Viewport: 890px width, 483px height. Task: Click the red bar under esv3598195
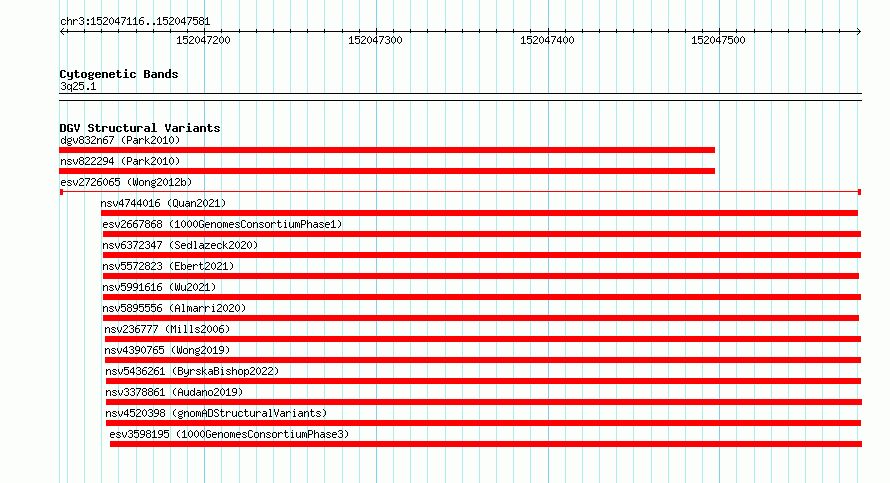[x=486, y=444]
